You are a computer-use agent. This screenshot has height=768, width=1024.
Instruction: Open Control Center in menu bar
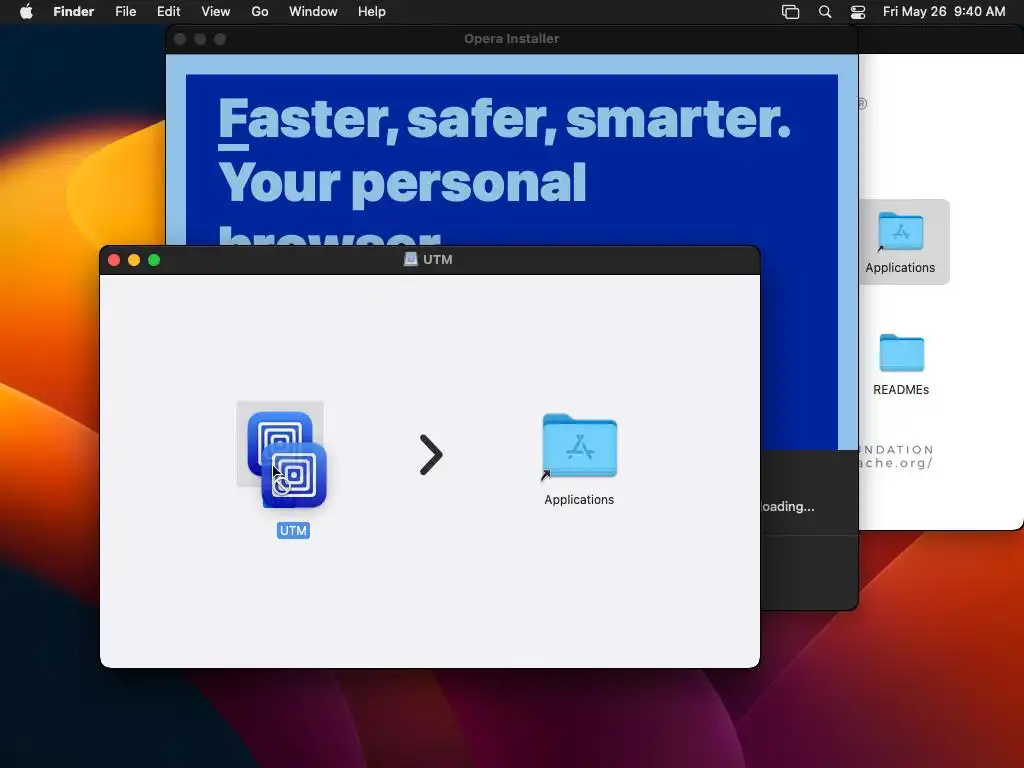[x=857, y=12]
